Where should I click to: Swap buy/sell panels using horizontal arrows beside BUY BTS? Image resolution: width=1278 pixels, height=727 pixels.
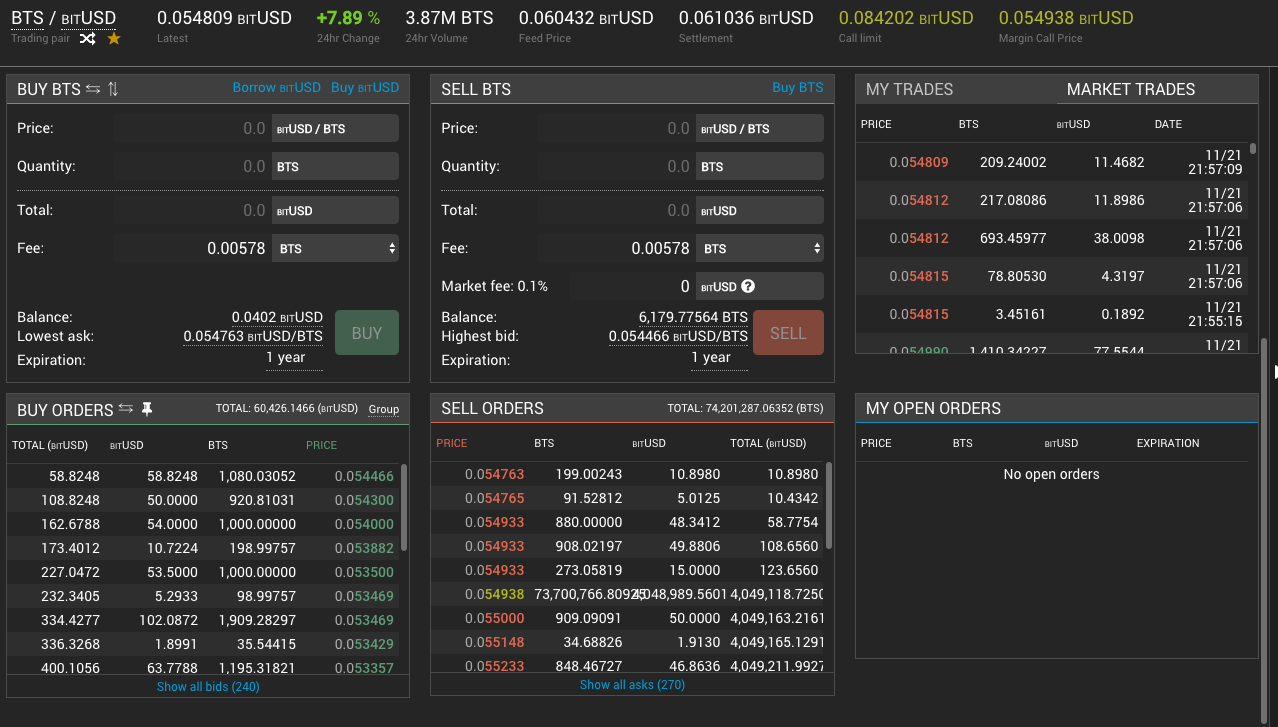click(93, 89)
